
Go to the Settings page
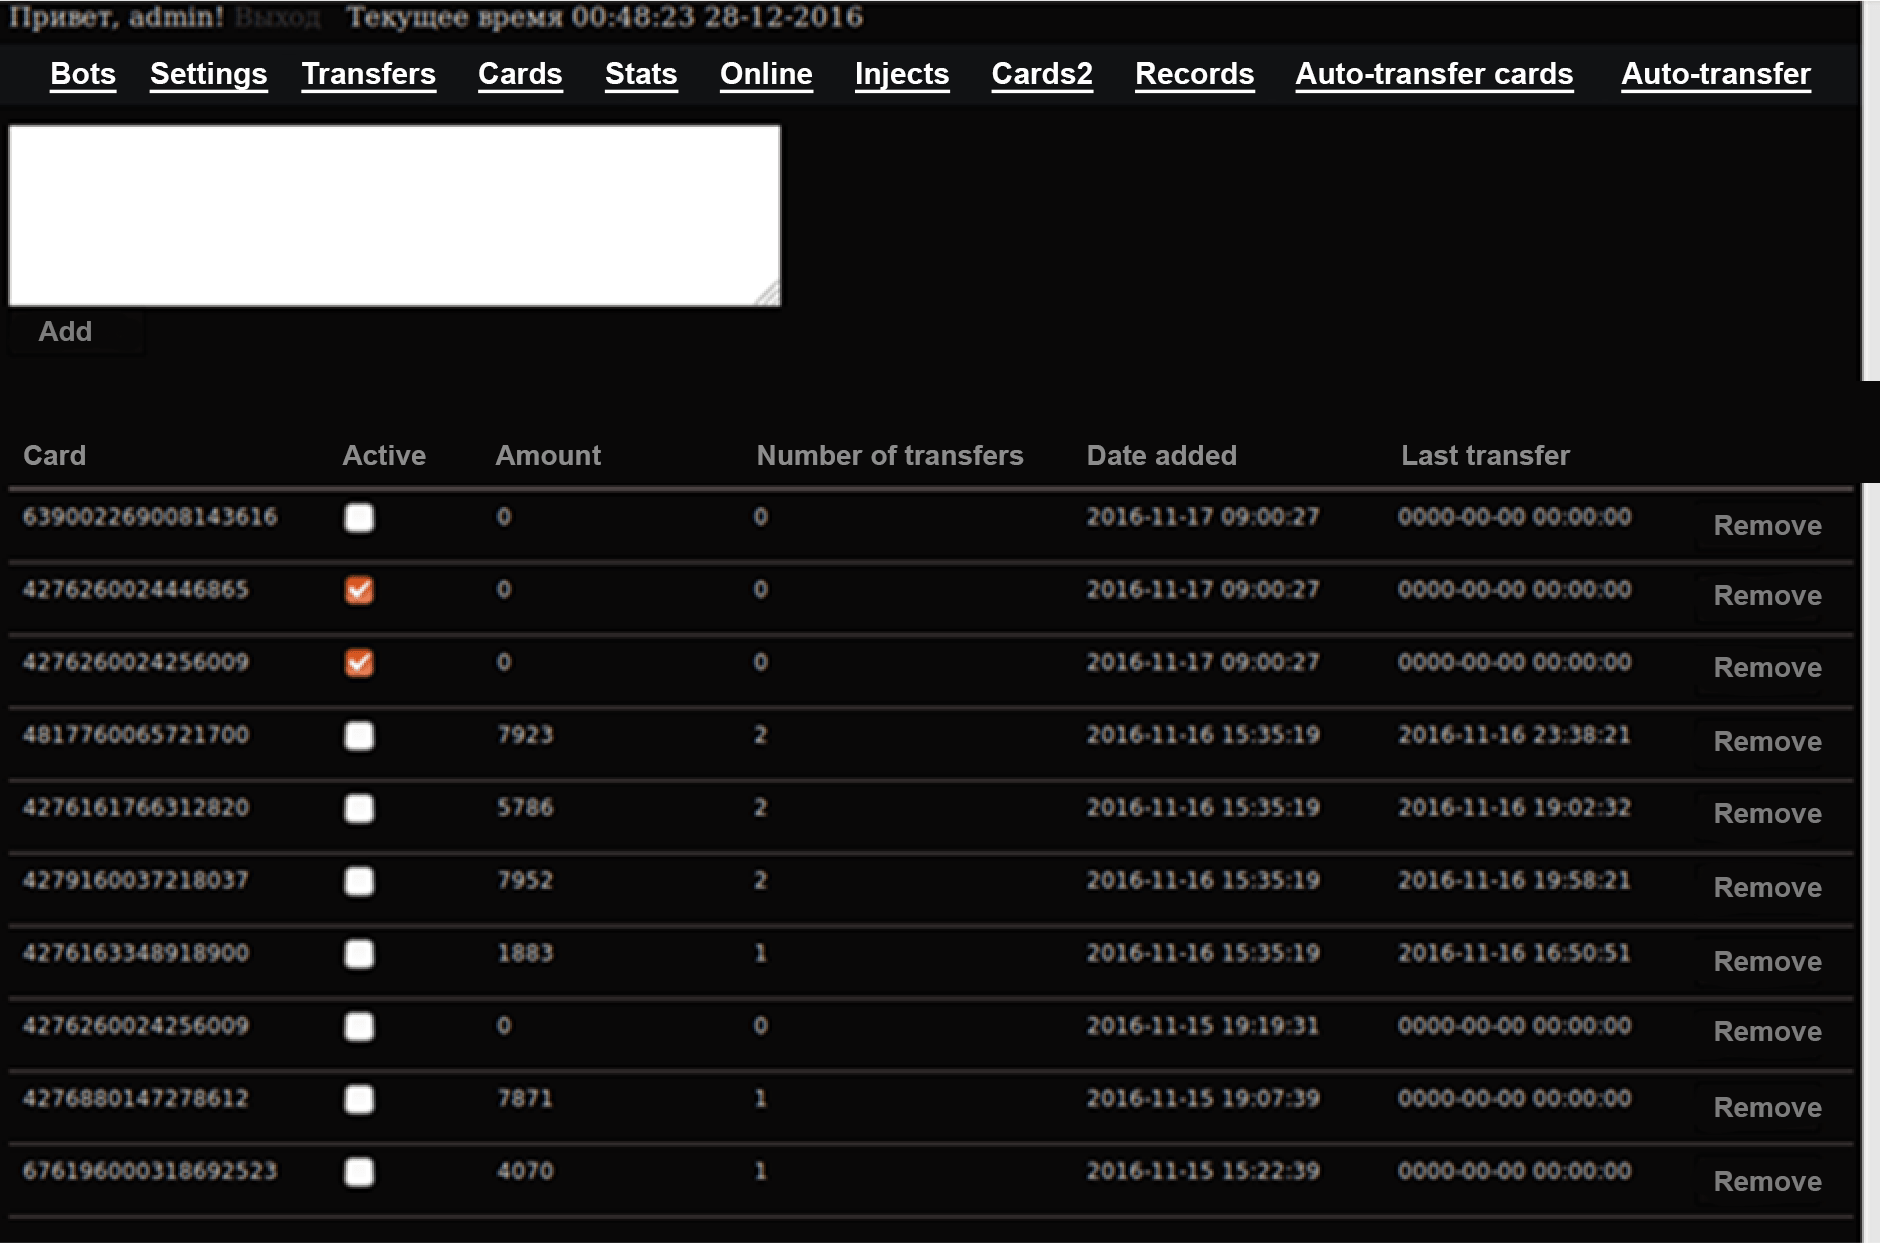[x=208, y=74]
